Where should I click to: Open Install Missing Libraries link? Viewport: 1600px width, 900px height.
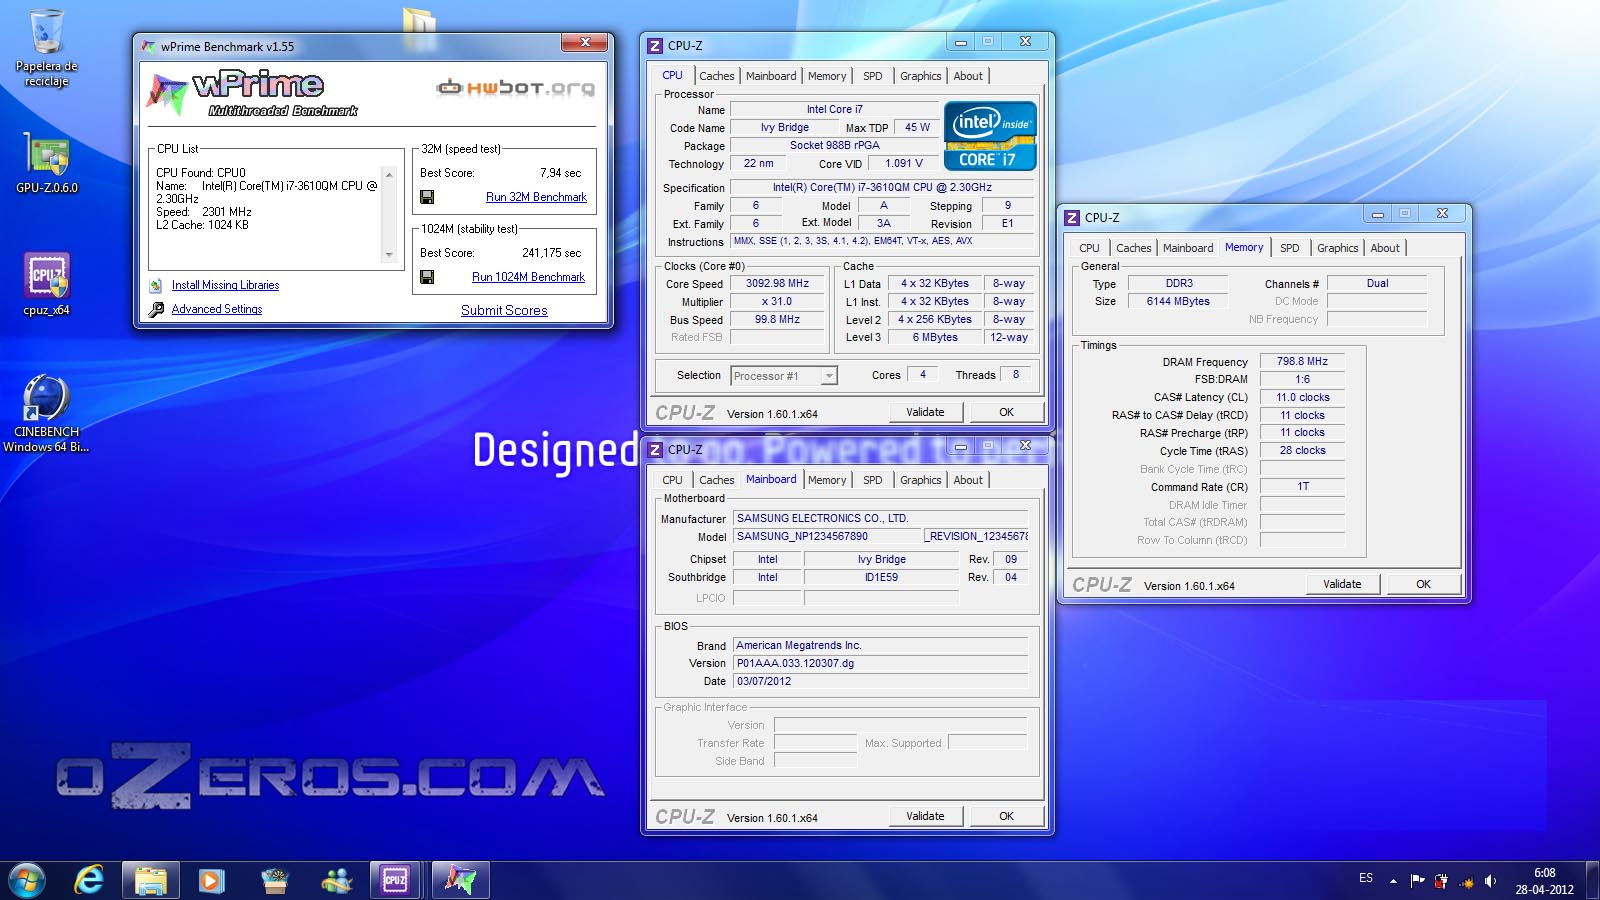225,285
